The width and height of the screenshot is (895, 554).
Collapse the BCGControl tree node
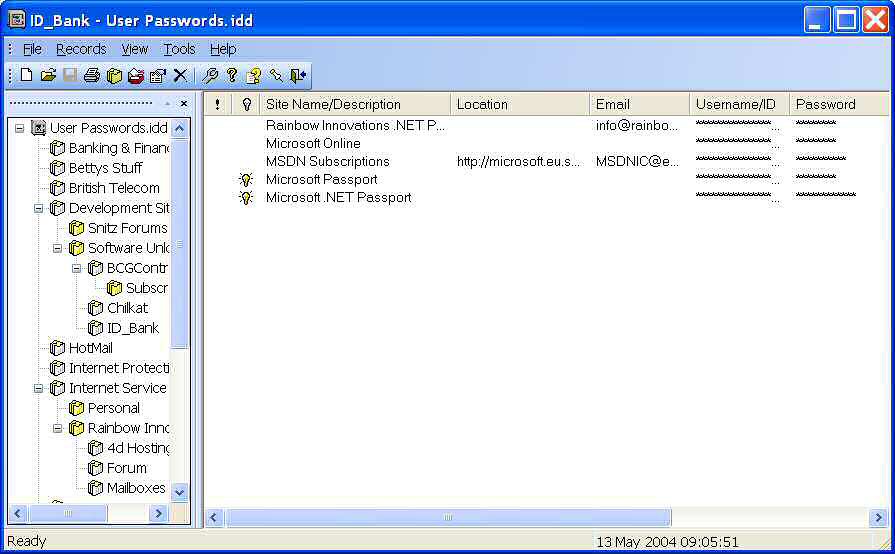point(76,268)
